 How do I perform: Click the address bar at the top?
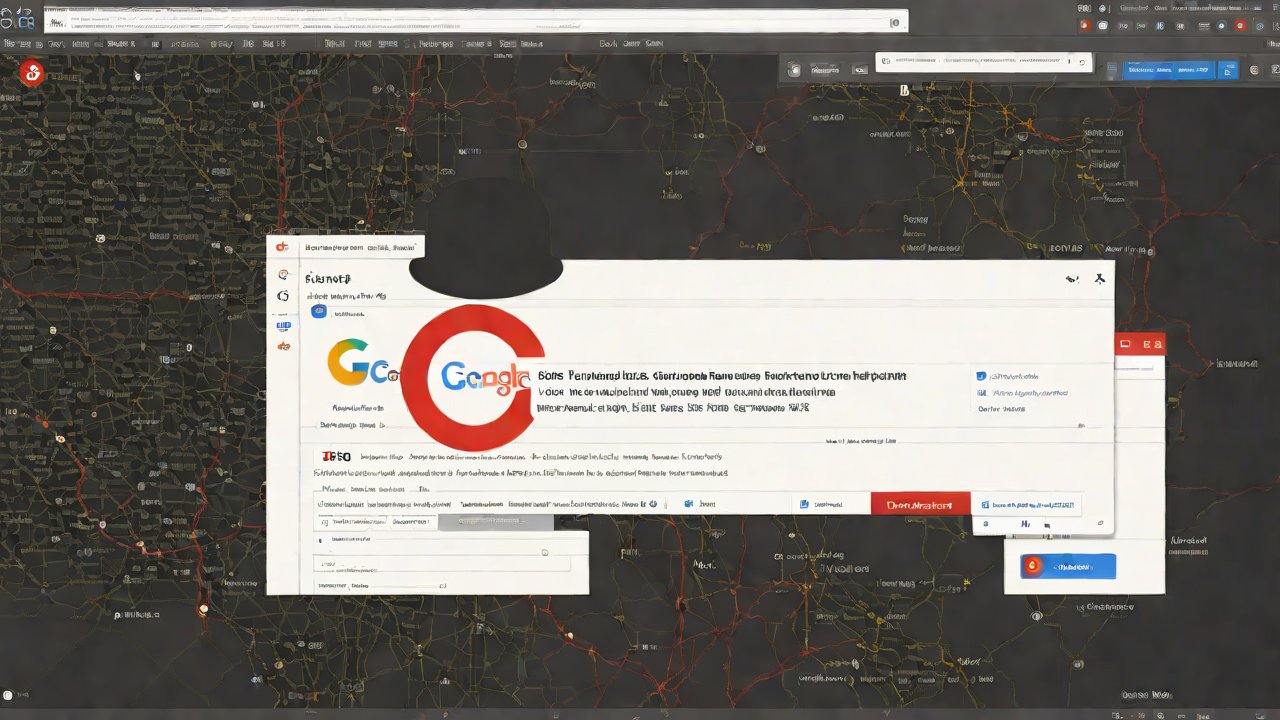tap(475, 22)
